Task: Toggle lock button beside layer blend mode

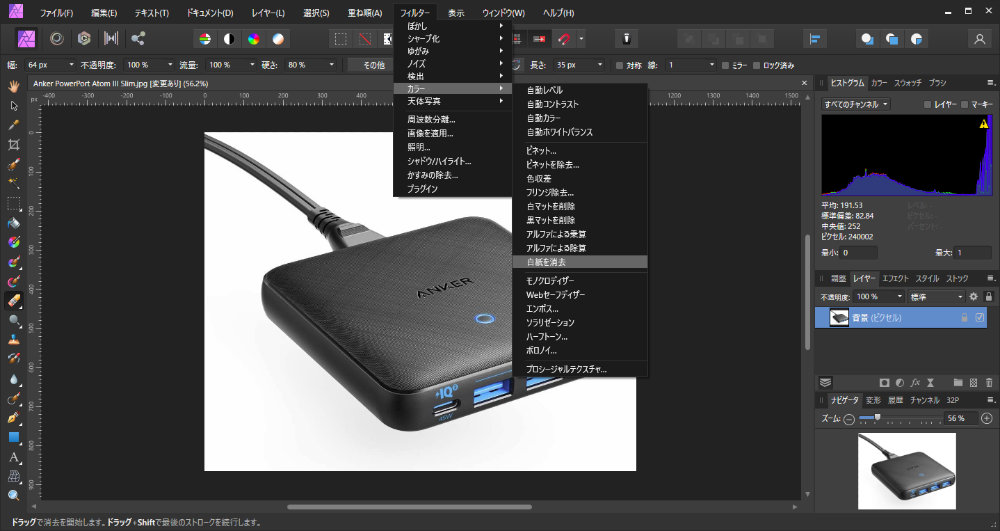Action: pyautogui.click(x=989, y=296)
